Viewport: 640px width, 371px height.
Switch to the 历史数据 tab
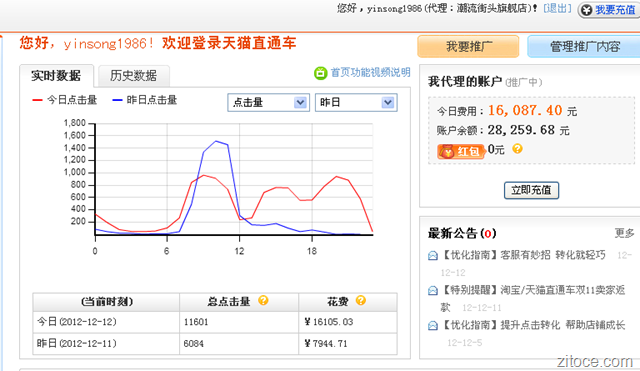133,76
